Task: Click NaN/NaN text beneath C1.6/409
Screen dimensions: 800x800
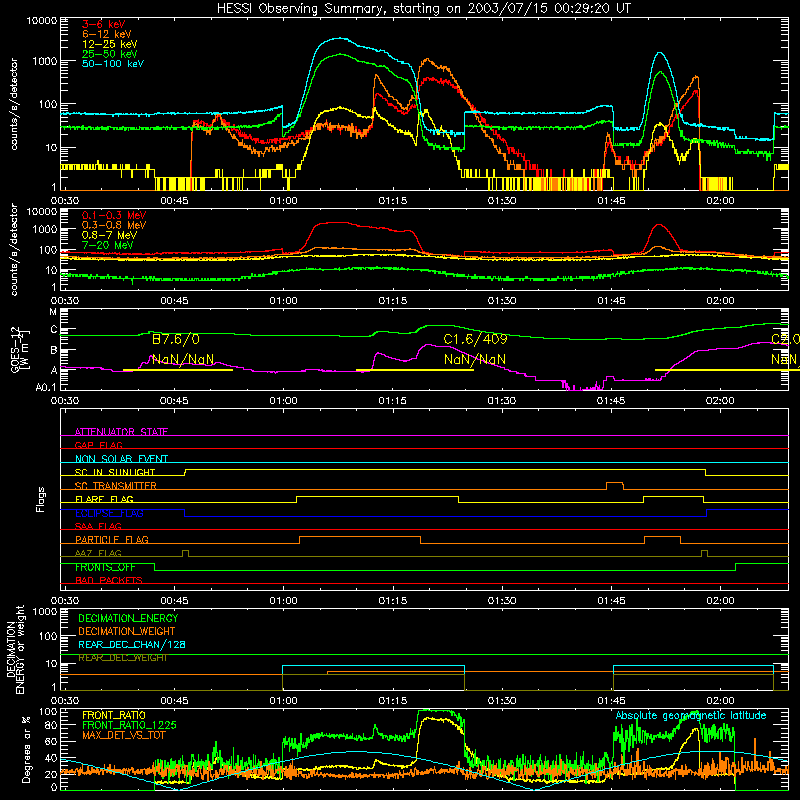Action: click(475, 359)
